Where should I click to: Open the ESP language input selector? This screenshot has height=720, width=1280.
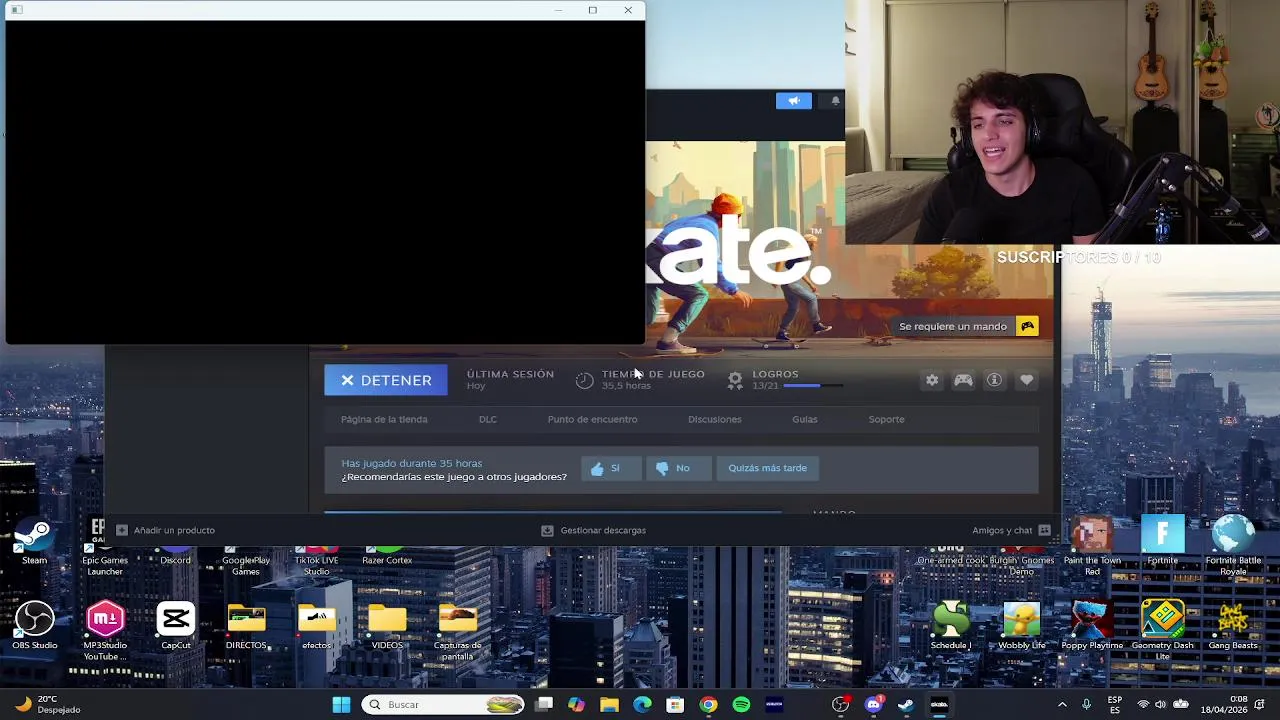pyautogui.click(x=1115, y=705)
